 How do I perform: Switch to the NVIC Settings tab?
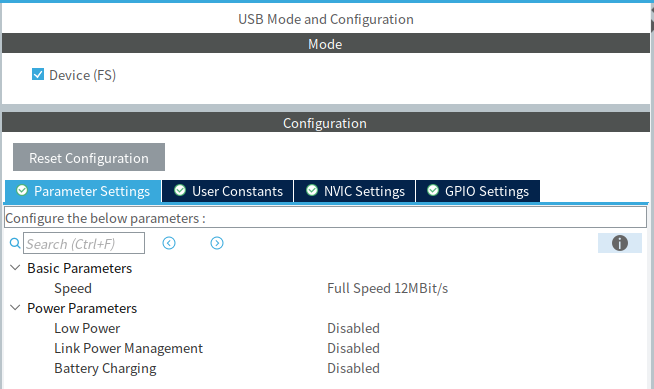pyautogui.click(x=355, y=191)
